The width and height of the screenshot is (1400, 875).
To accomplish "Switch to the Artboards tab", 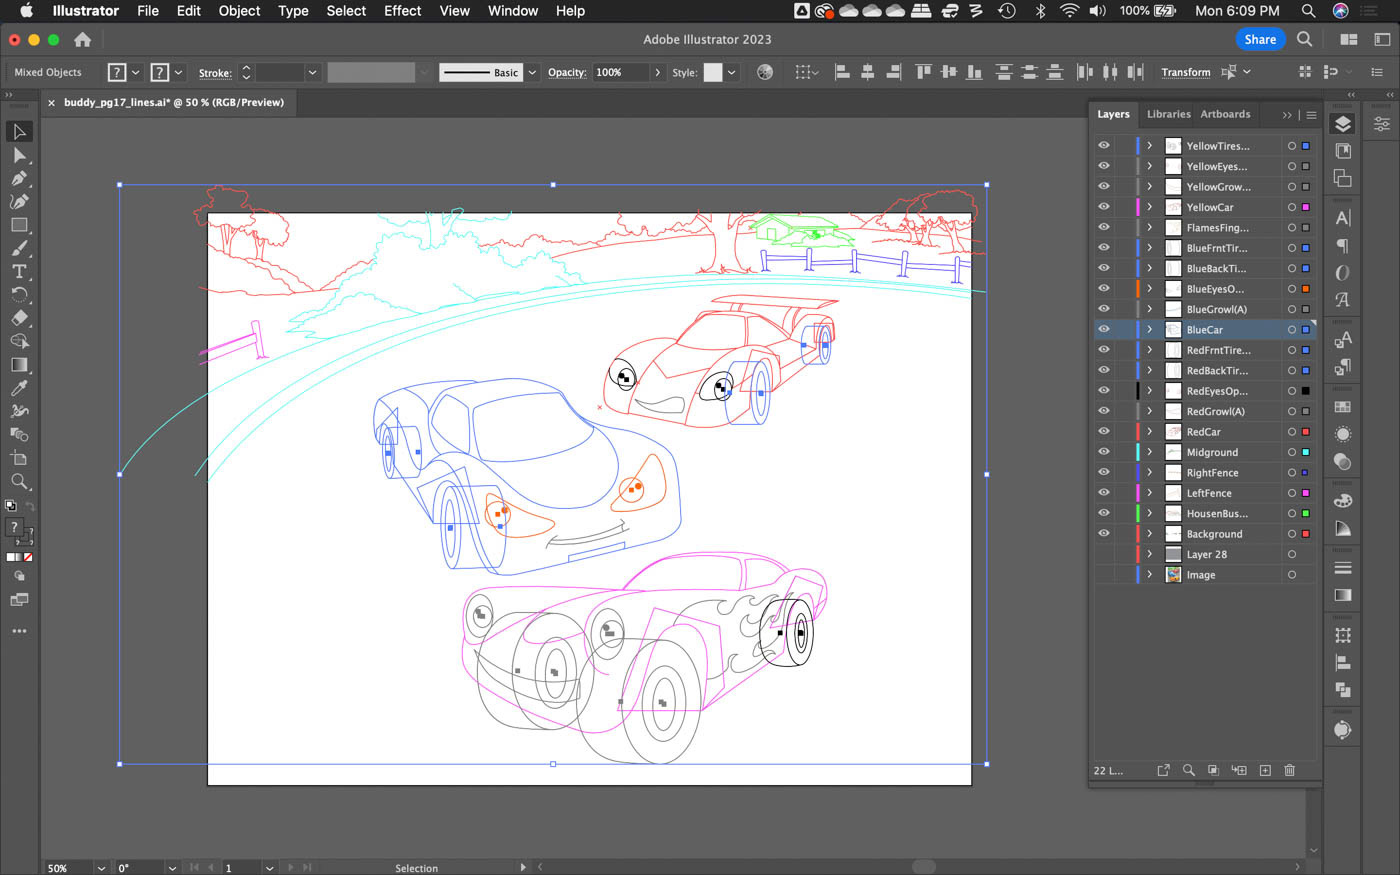I will coord(1225,114).
